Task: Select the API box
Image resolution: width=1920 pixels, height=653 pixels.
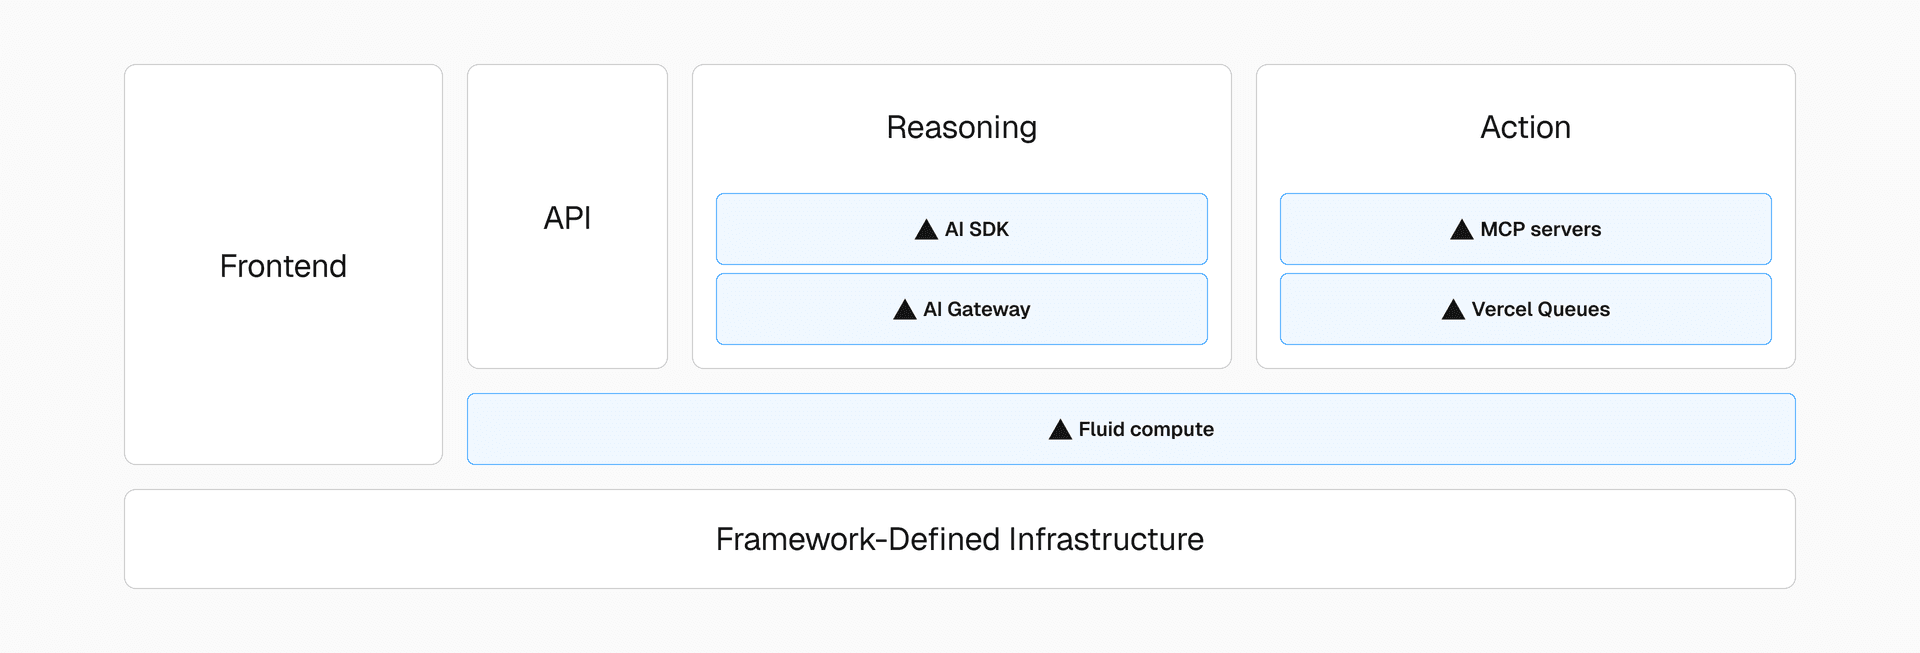Action: pyautogui.click(x=567, y=218)
